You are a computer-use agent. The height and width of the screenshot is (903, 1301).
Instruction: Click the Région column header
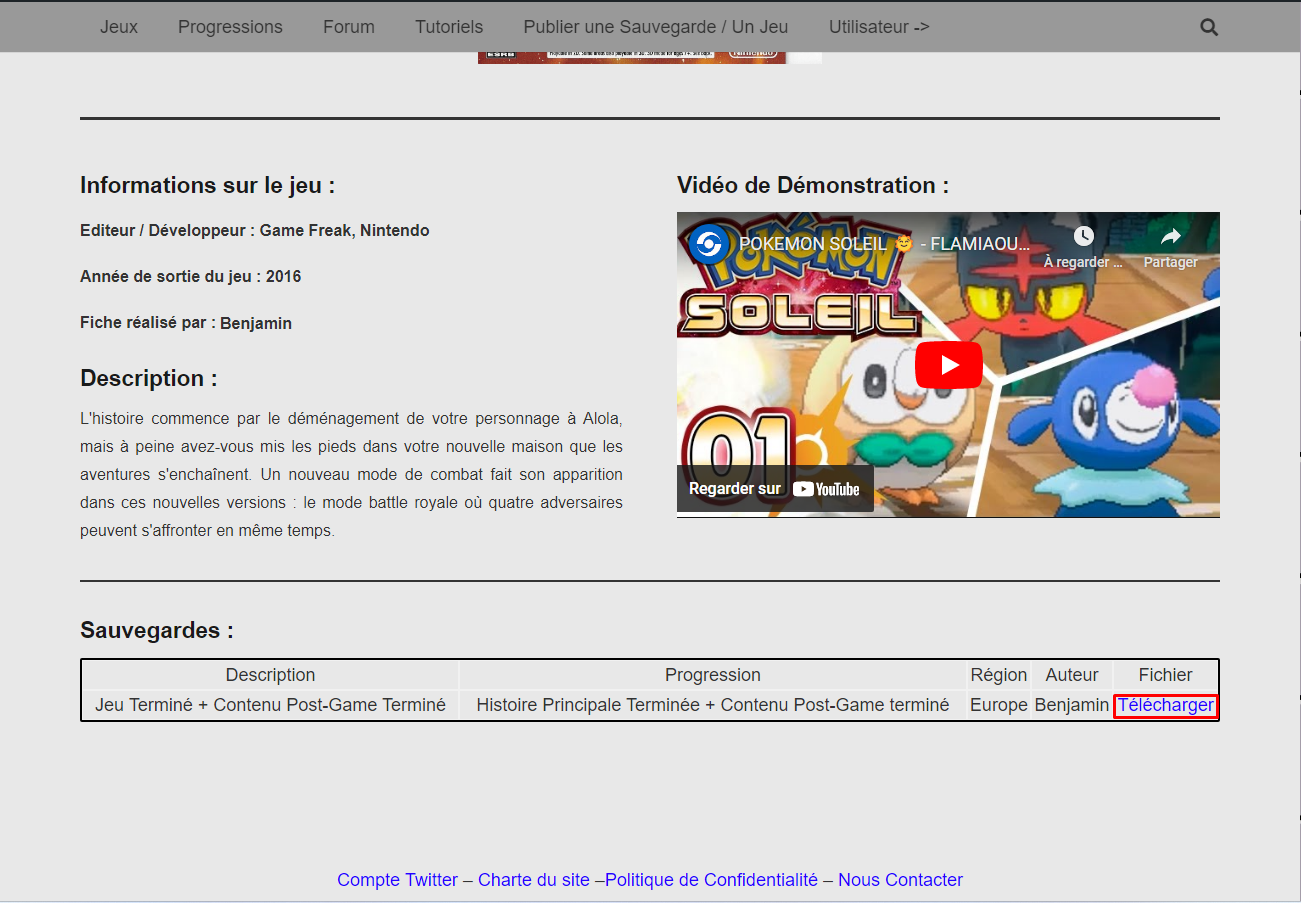[999, 675]
